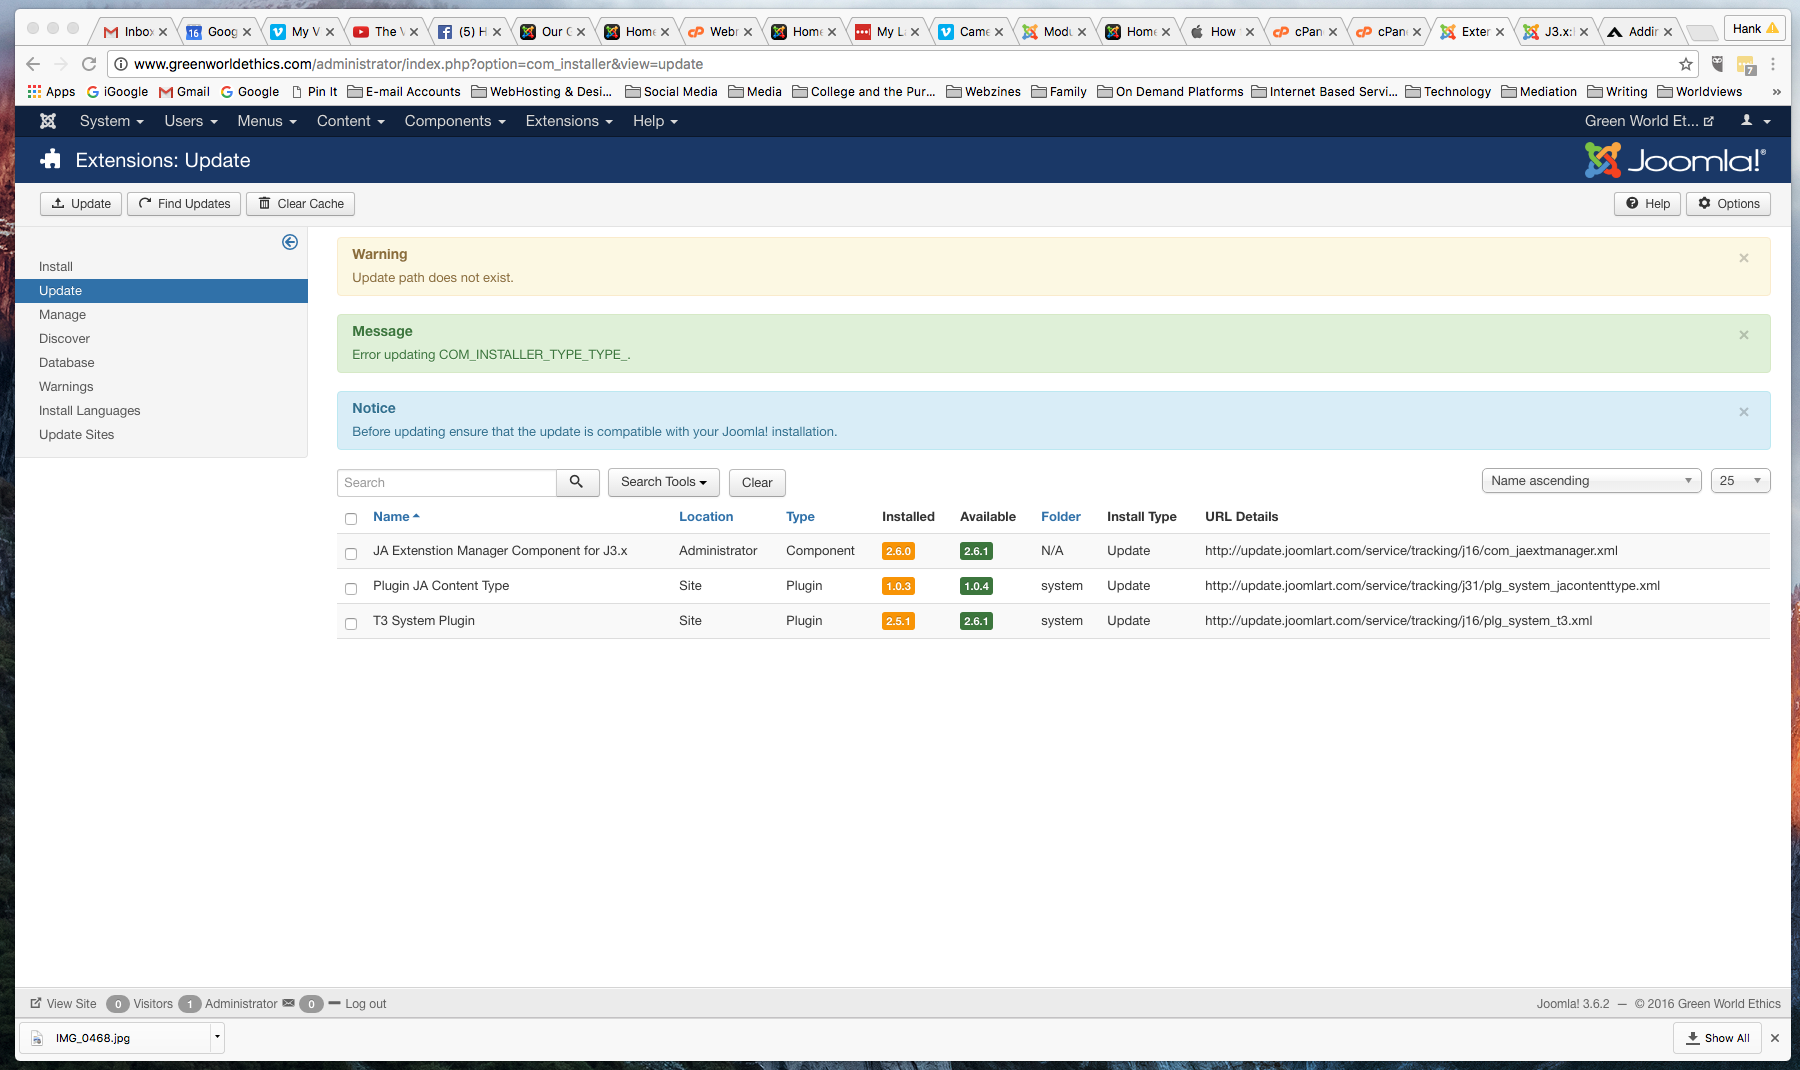Expand the Search Tools dropdown
The height and width of the screenshot is (1070, 1800).
[663, 482]
